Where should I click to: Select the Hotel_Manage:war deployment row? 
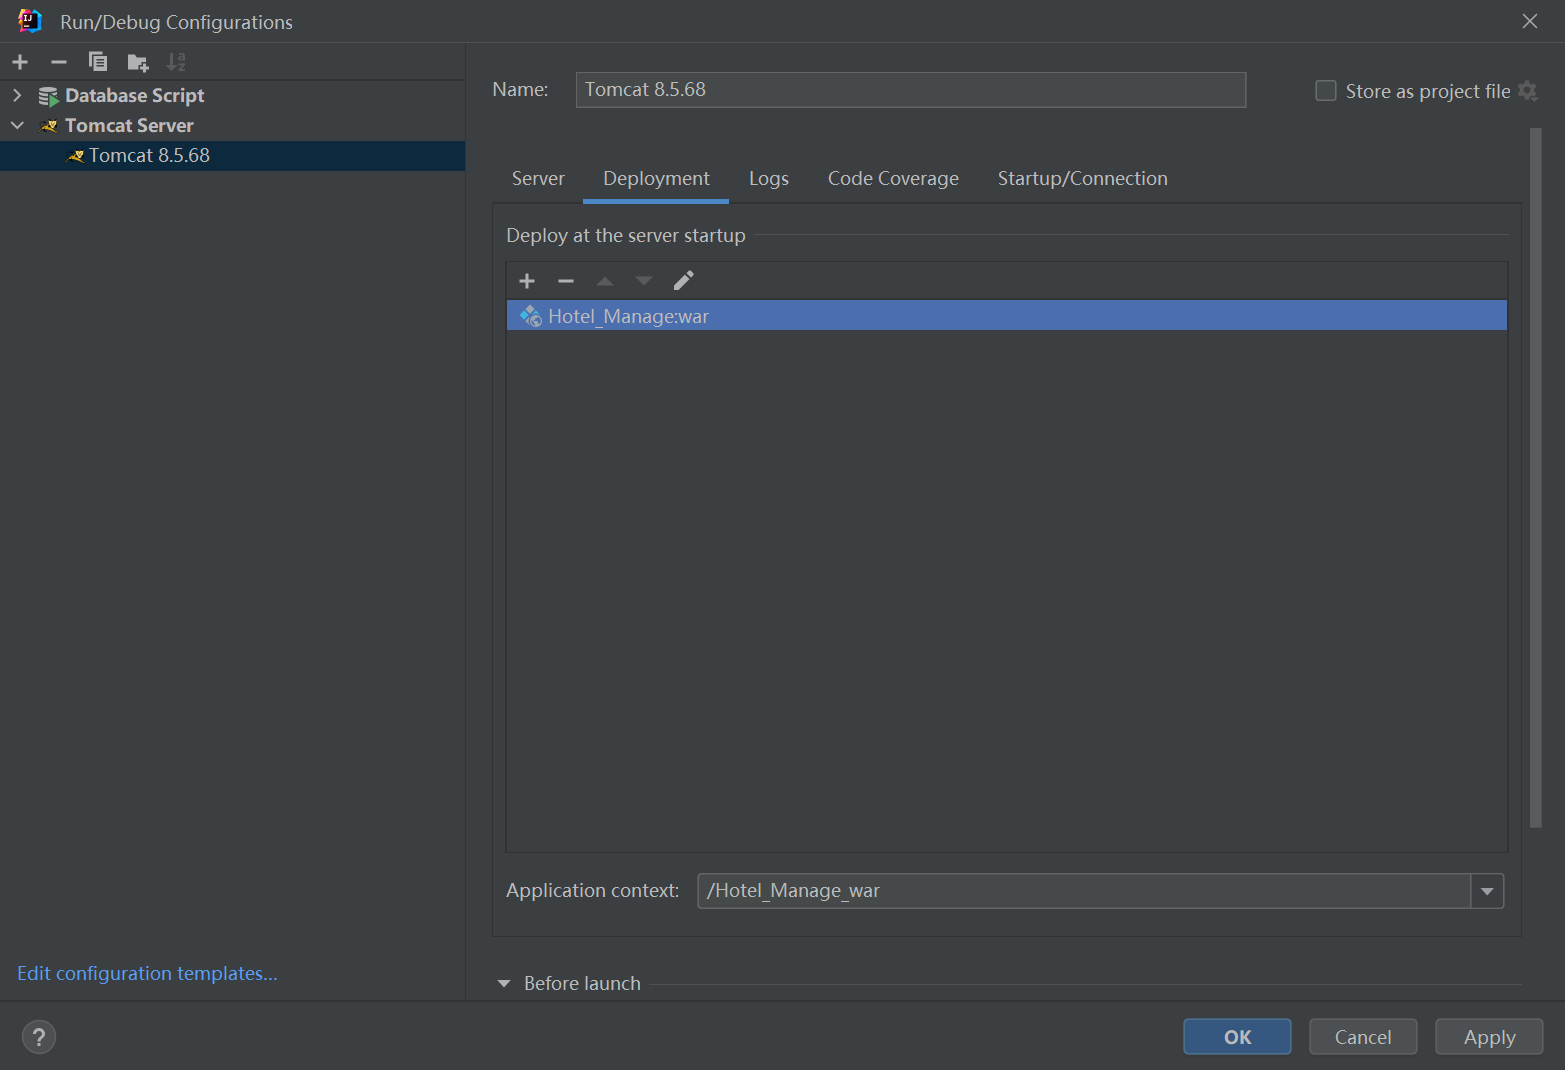[1007, 316]
